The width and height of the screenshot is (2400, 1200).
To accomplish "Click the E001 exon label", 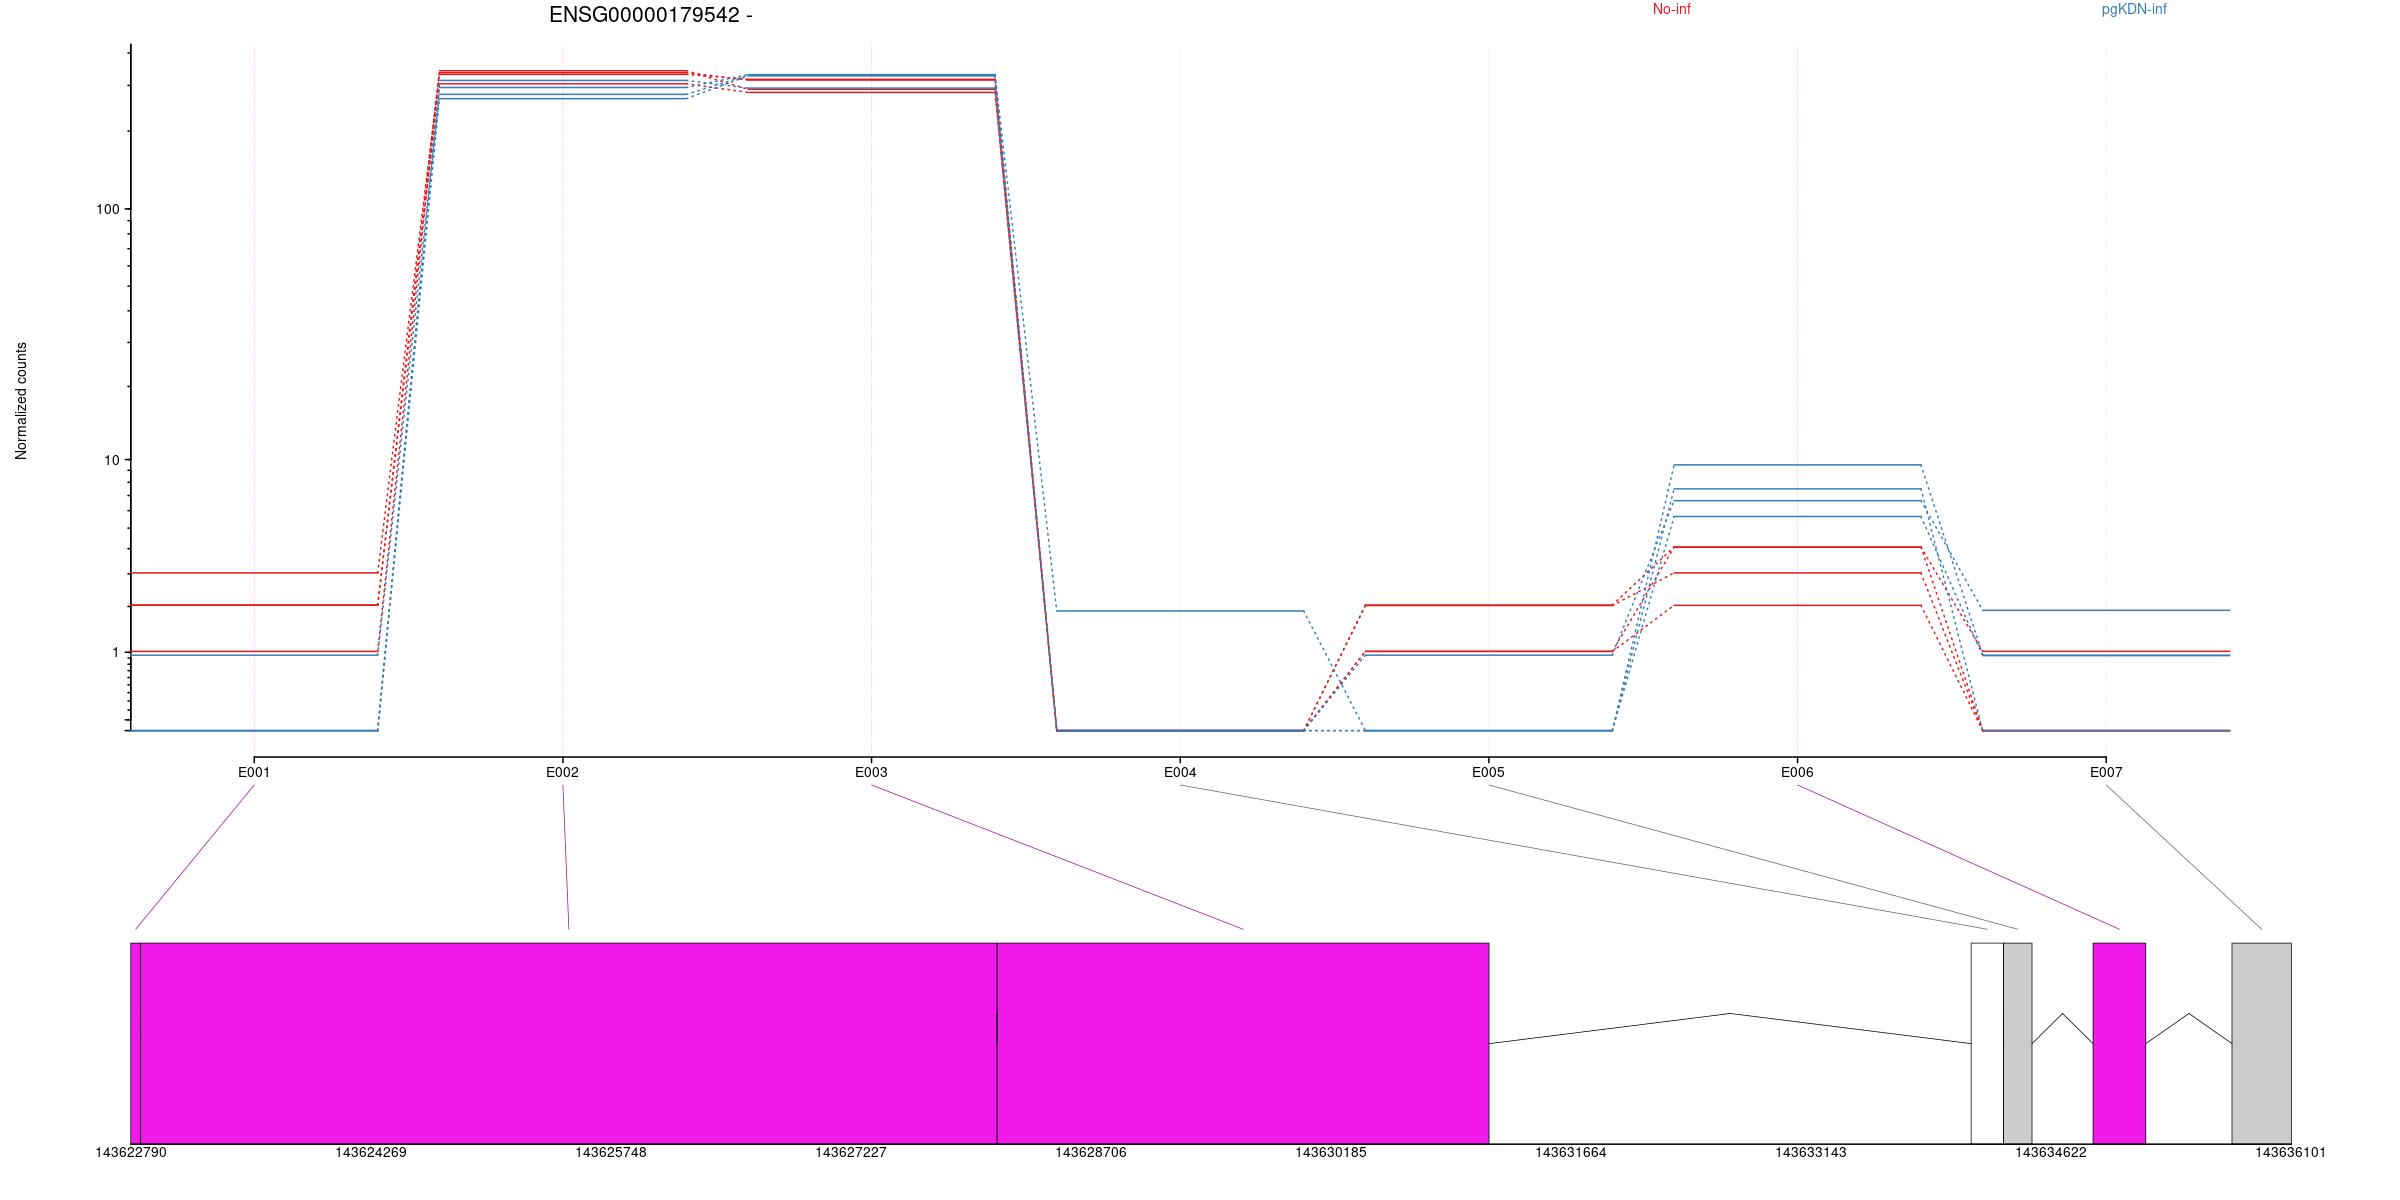I will coord(254,772).
